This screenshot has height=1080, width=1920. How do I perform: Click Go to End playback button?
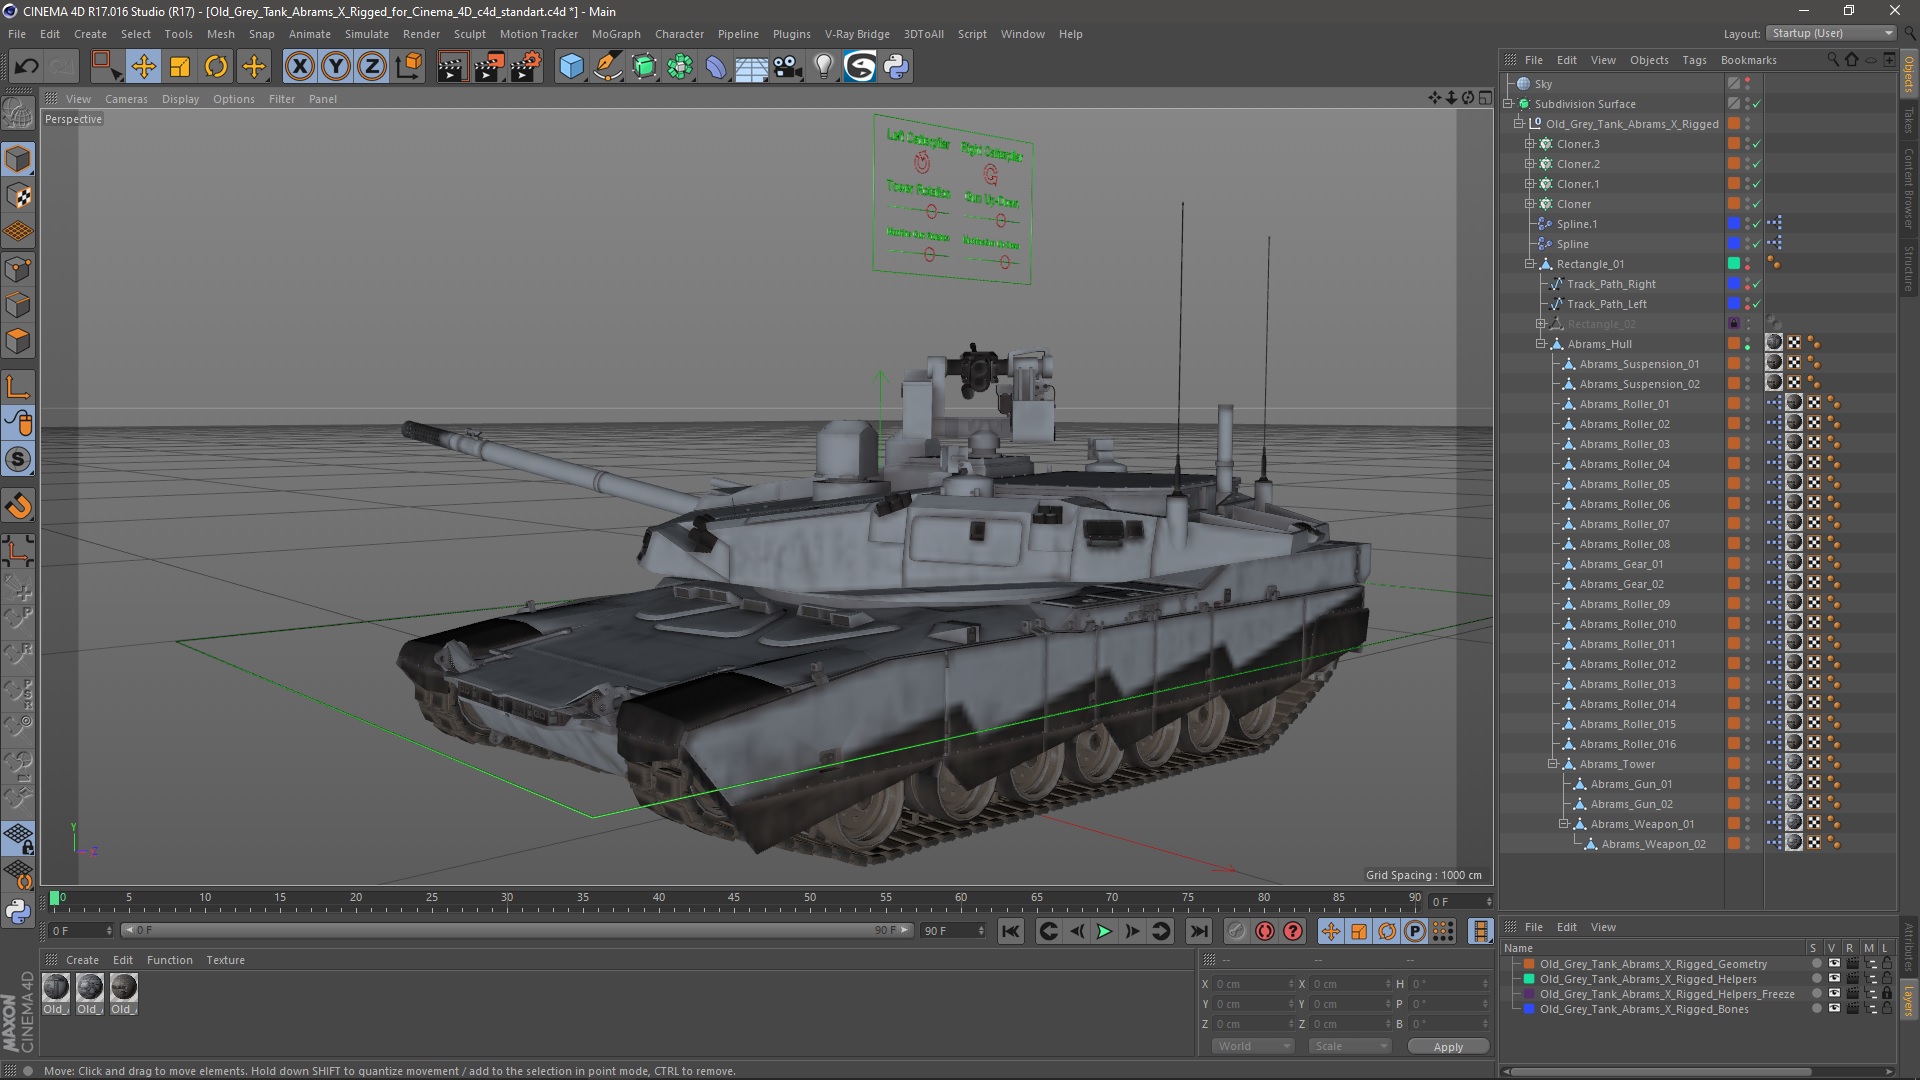point(1199,931)
